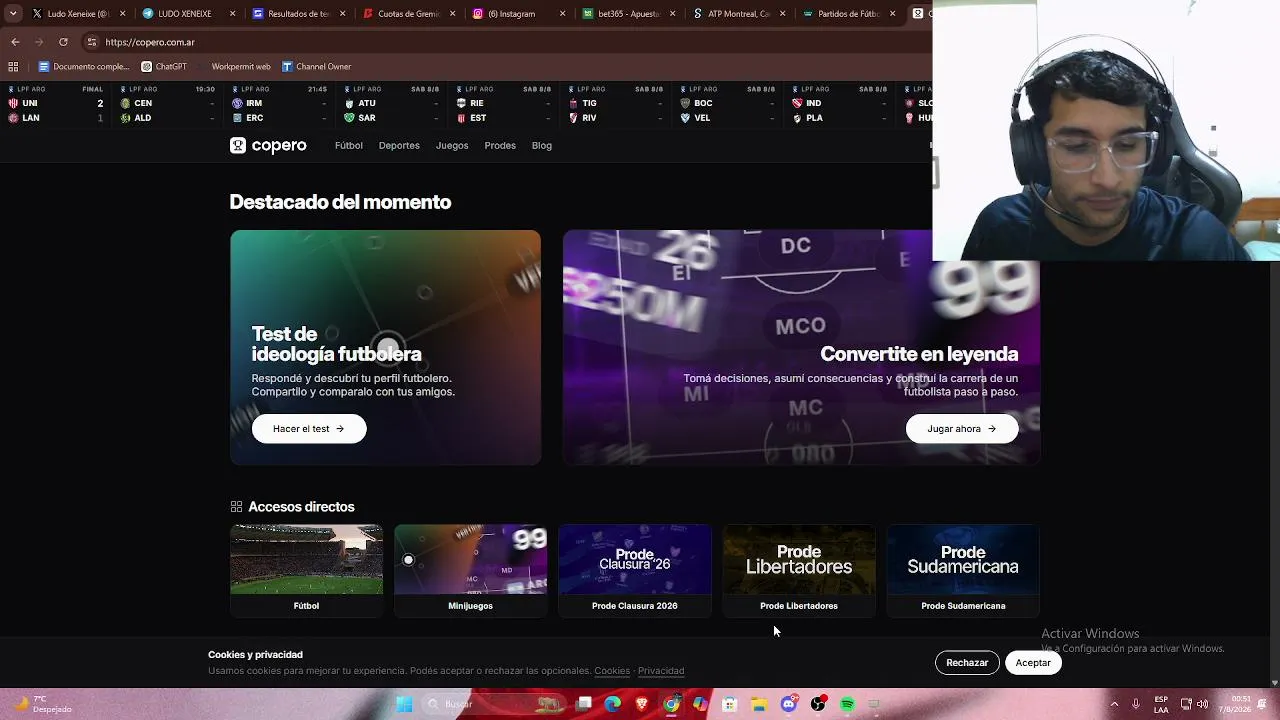This screenshot has height=720, width=1280.
Task: Reject cookies with the Rechazar button
Action: coord(967,663)
